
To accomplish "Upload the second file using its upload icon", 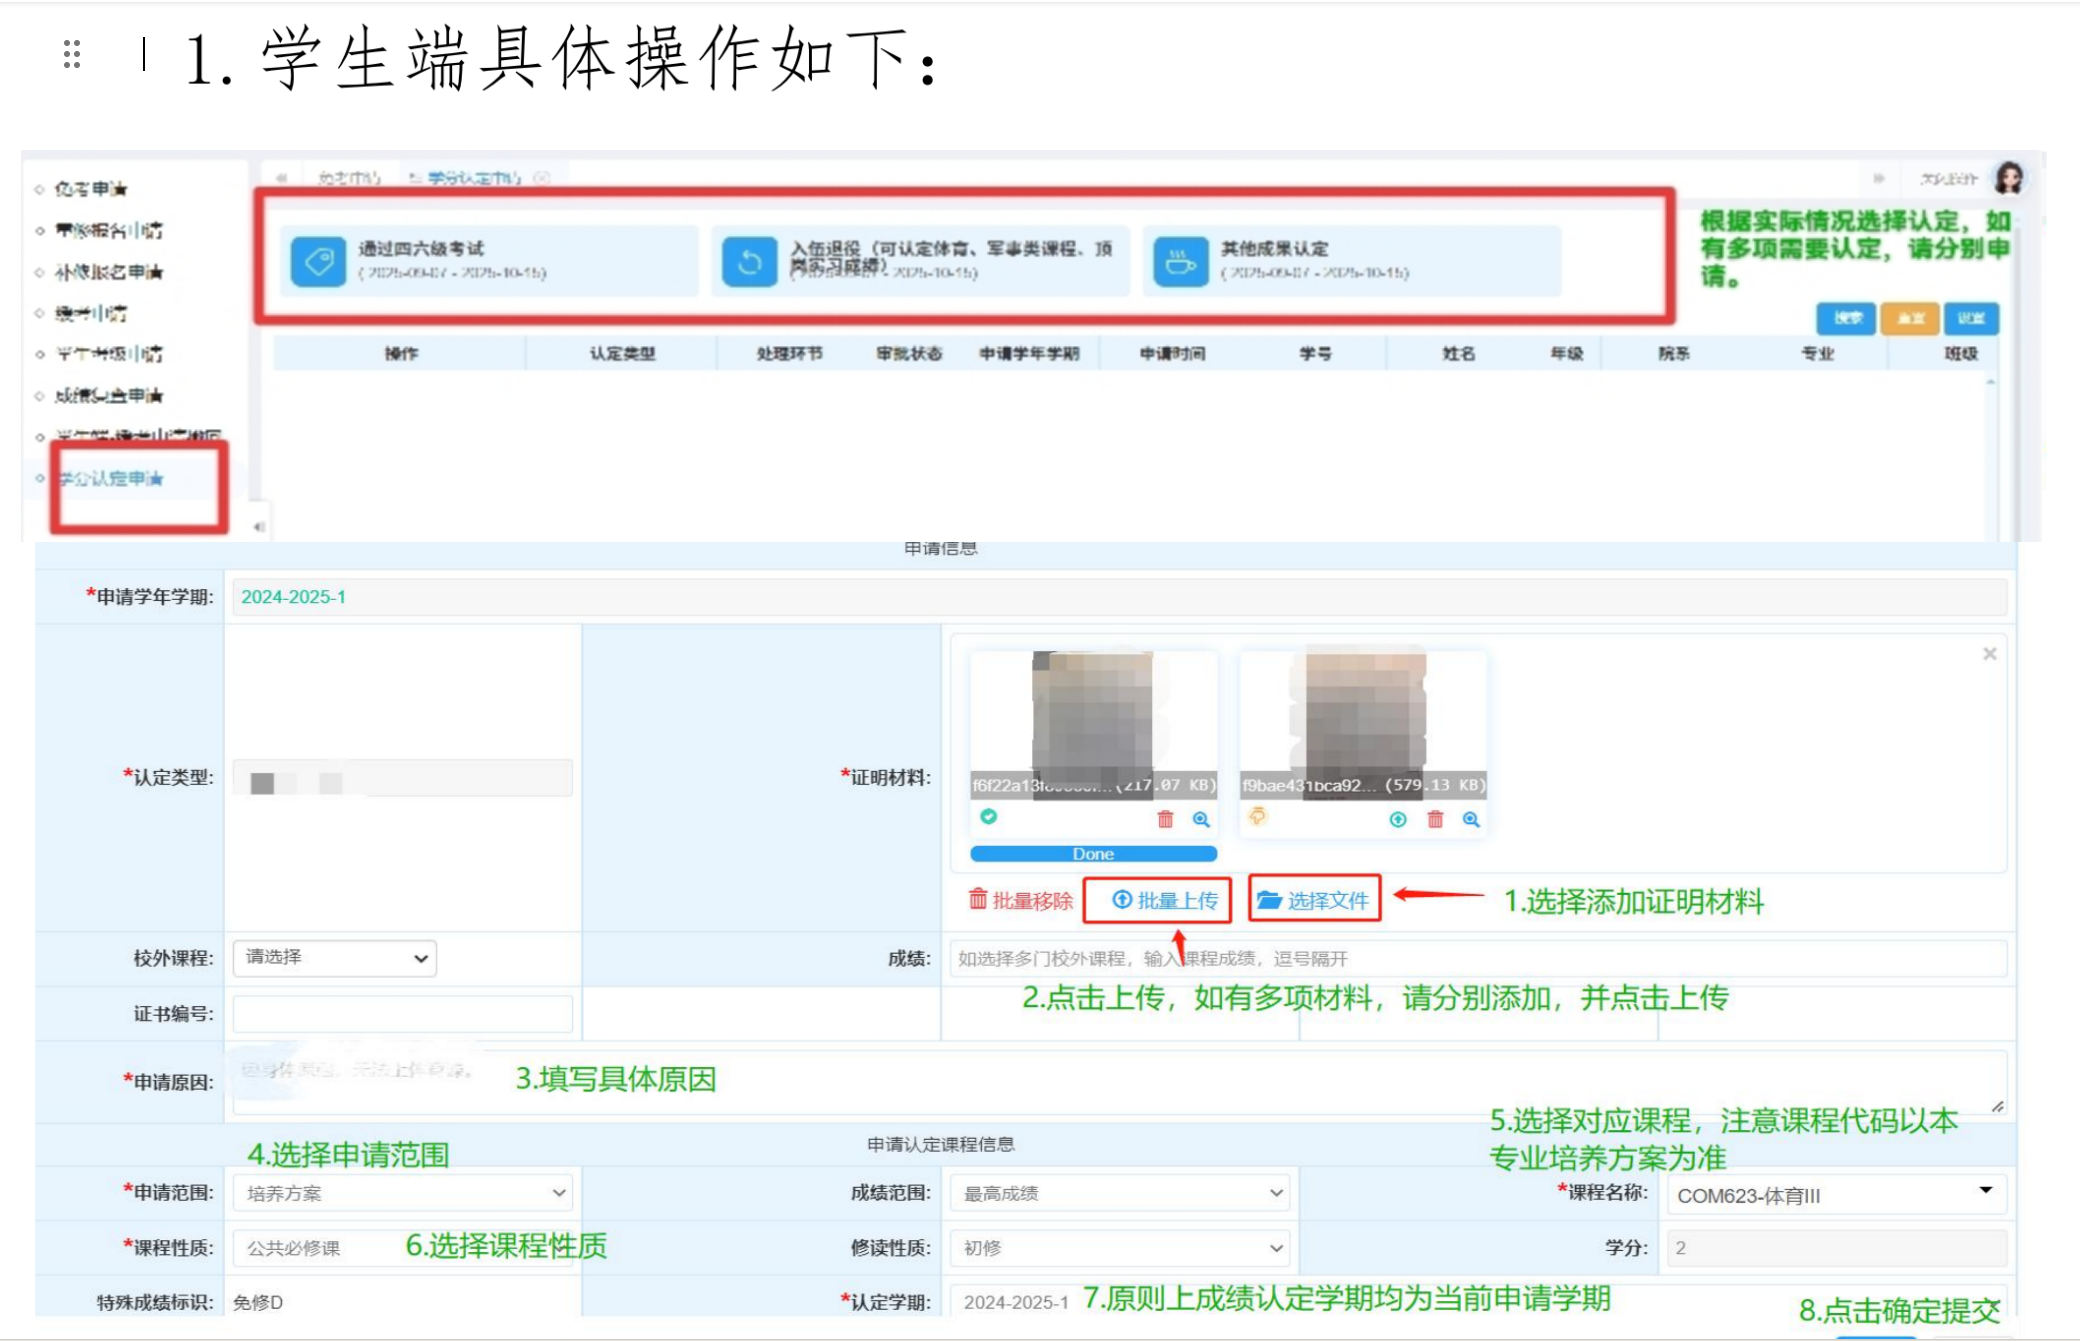I will 1398,820.
